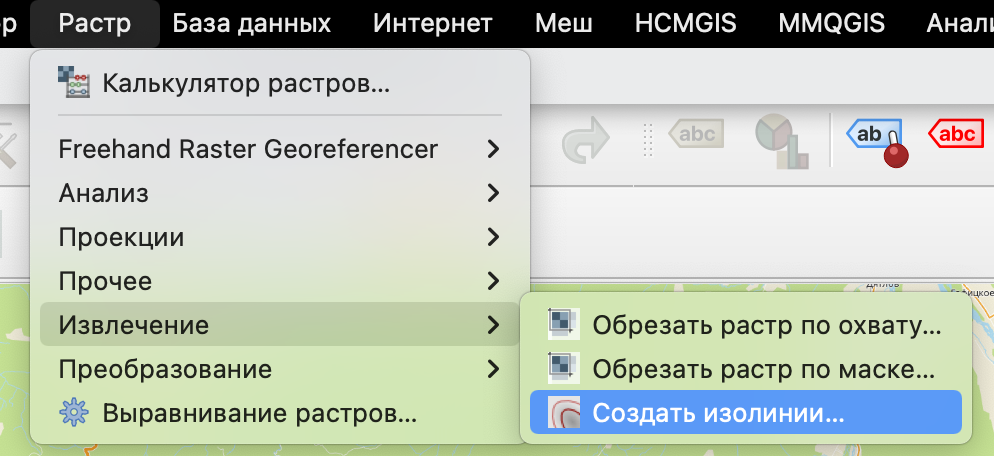Click the Raster Calculator abacus icon
This screenshot has height=456, width=994.
point(75,83)
